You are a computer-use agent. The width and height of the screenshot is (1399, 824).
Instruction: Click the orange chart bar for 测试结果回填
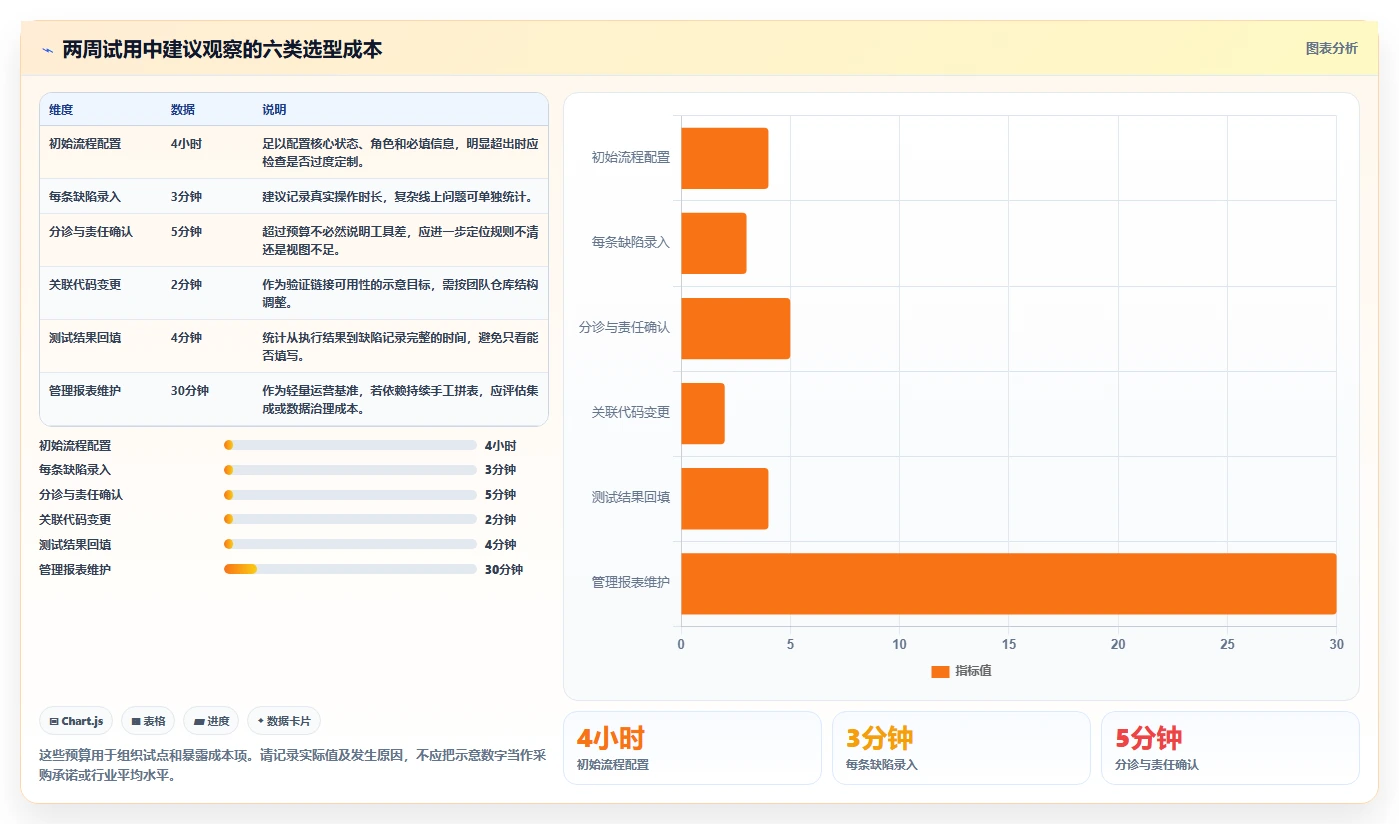click(x=725, y=498)
